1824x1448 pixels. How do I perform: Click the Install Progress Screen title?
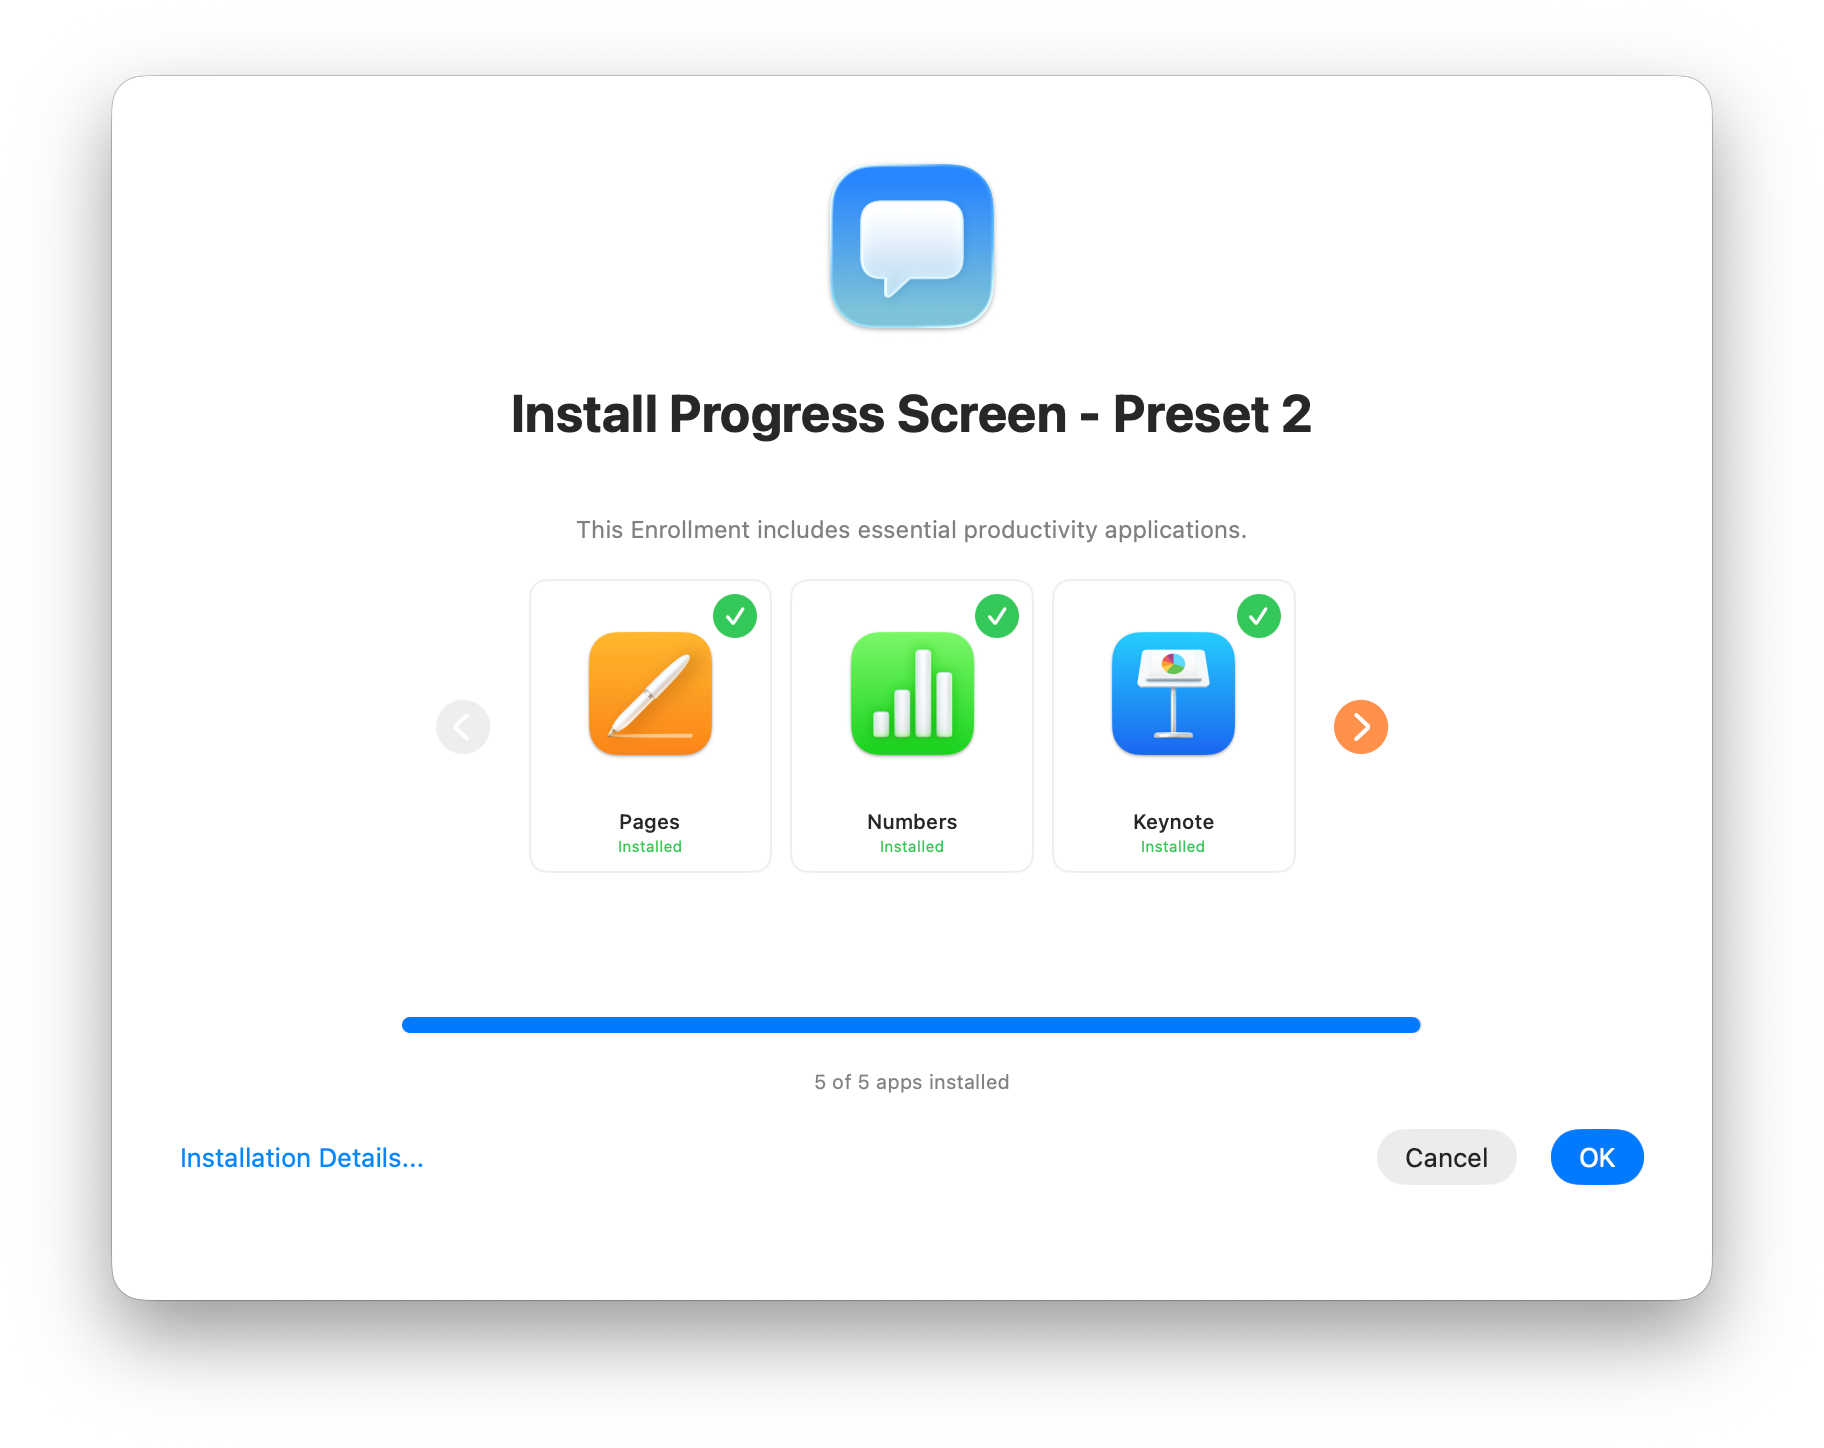click(x=911, y=414)
